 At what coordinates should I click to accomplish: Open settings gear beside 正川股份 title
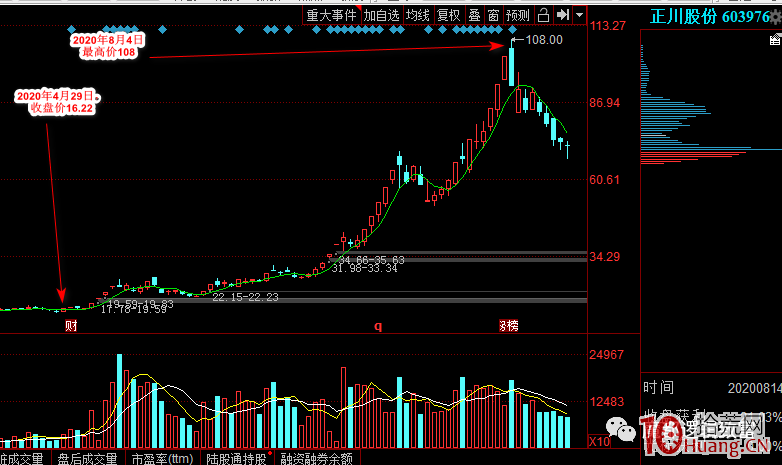tap(776, 18)
